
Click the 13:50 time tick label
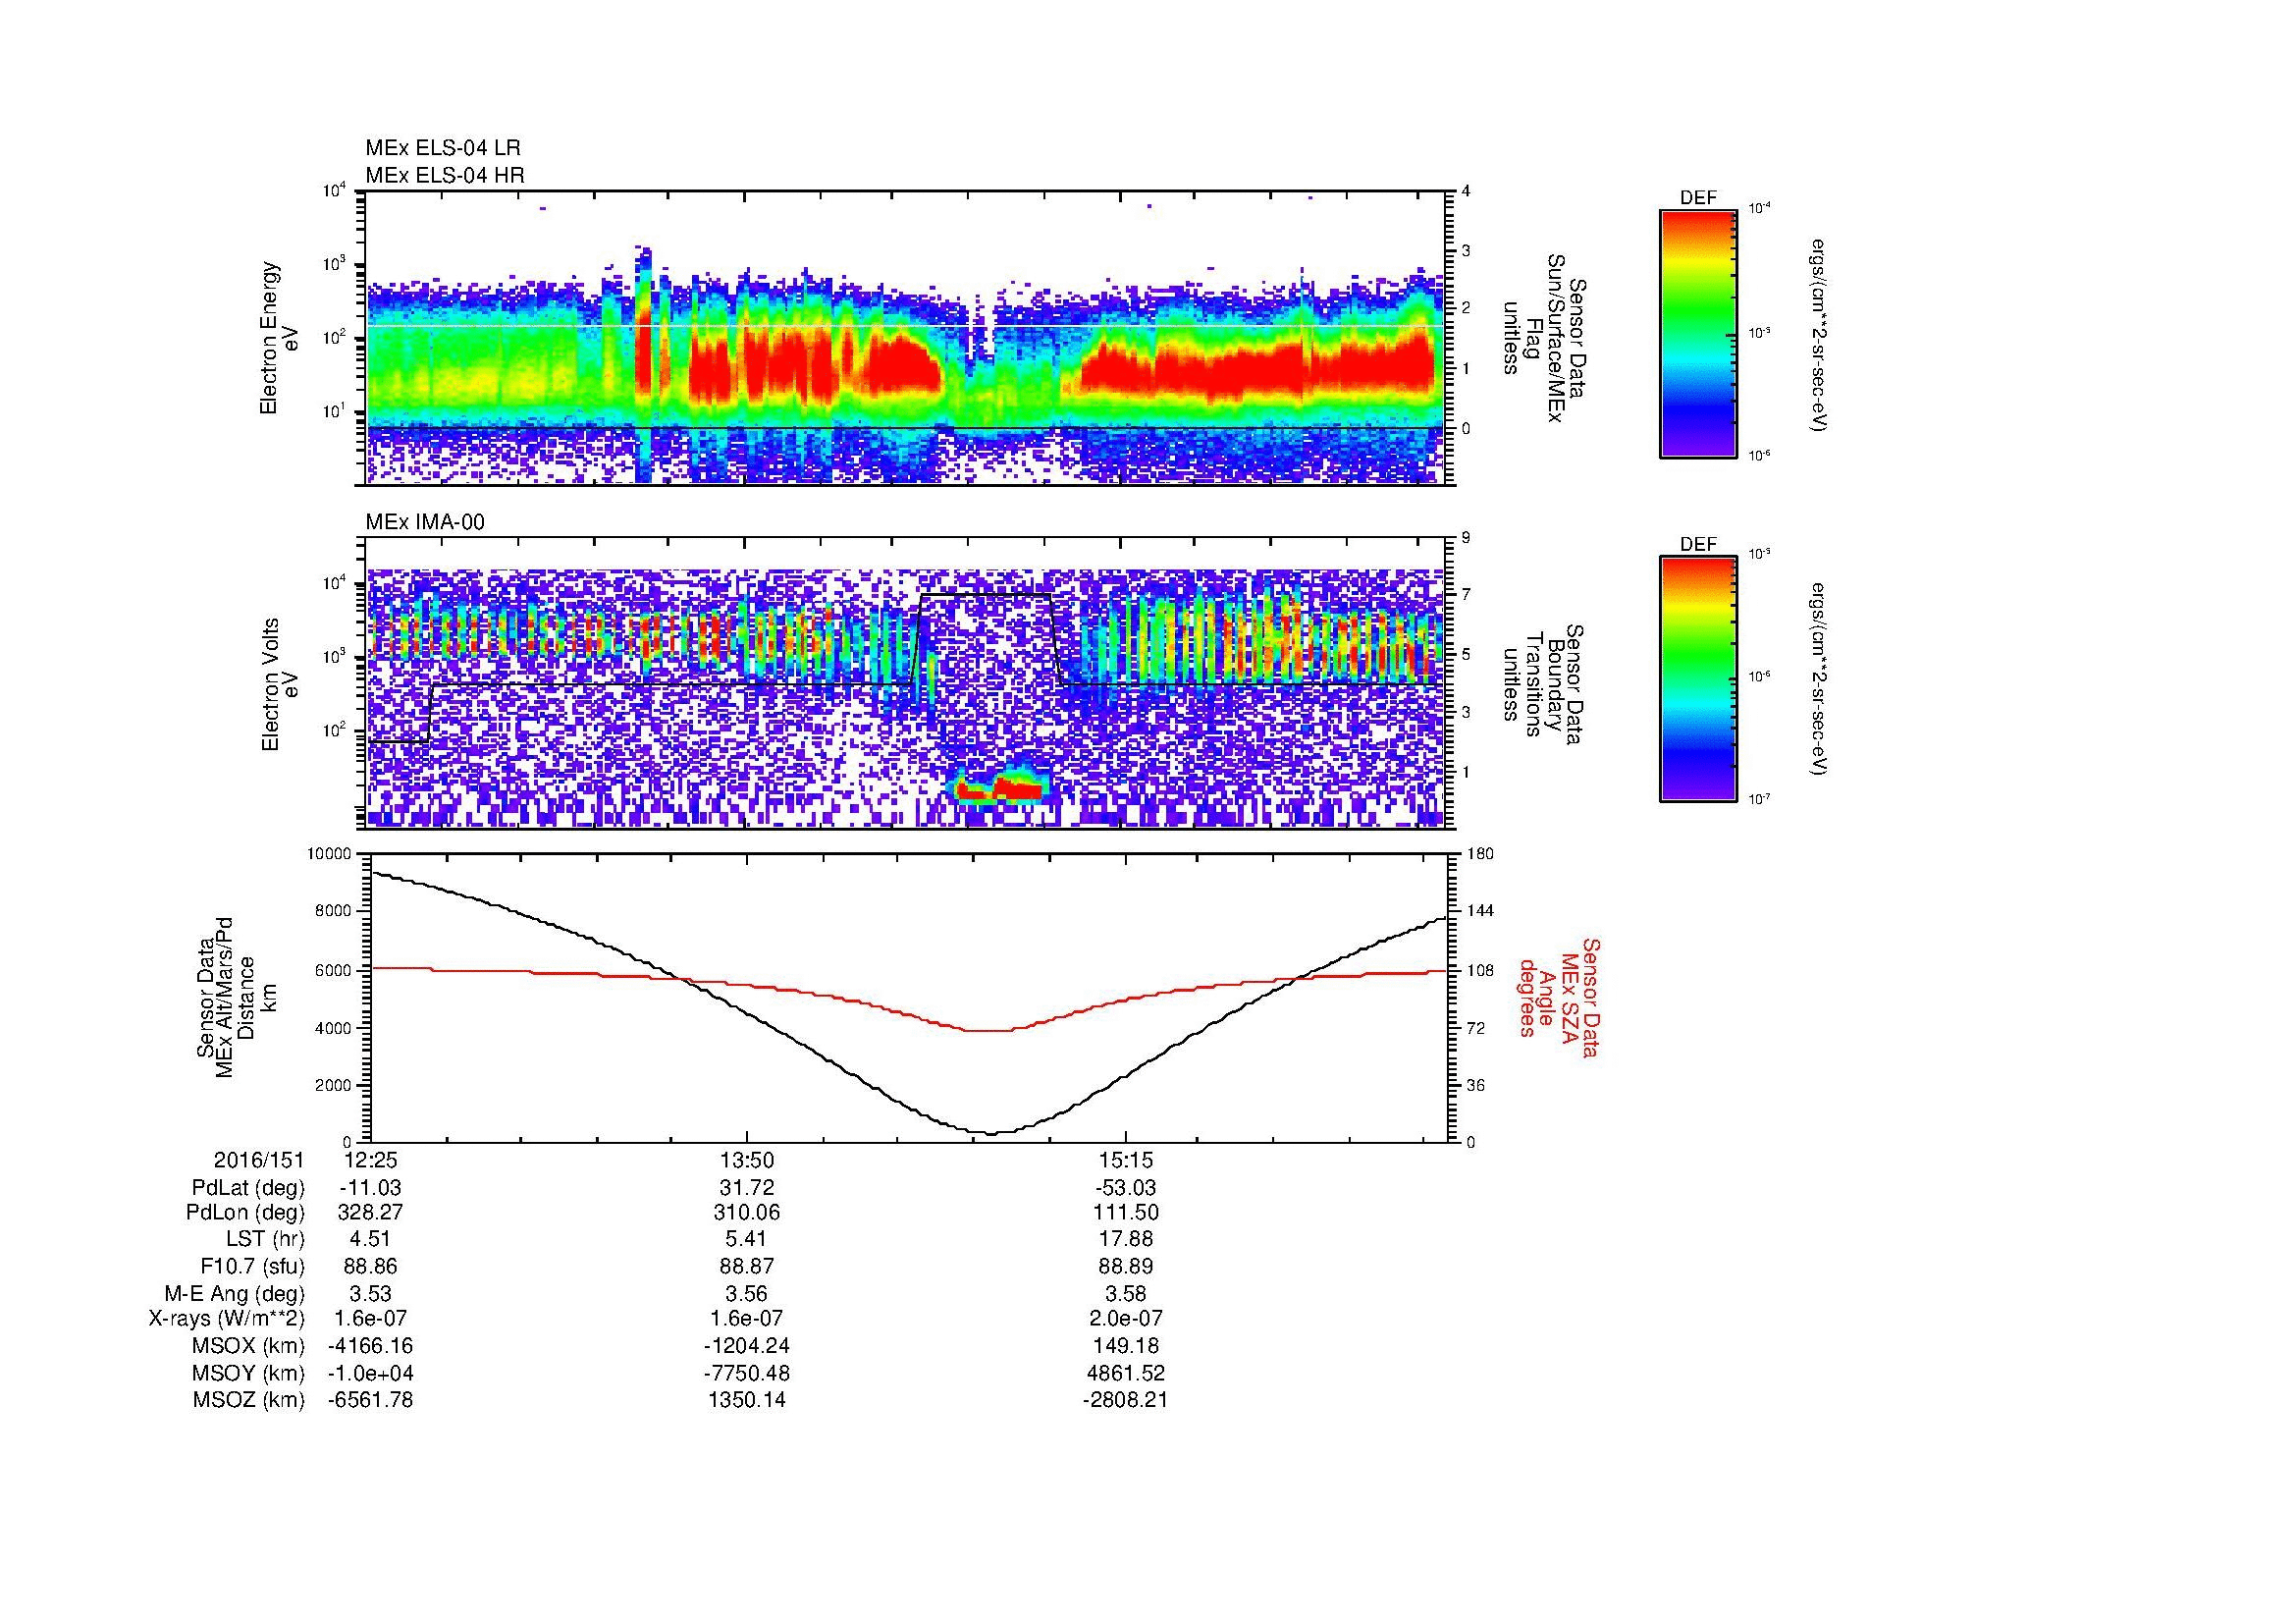[x=747, y=1160]
